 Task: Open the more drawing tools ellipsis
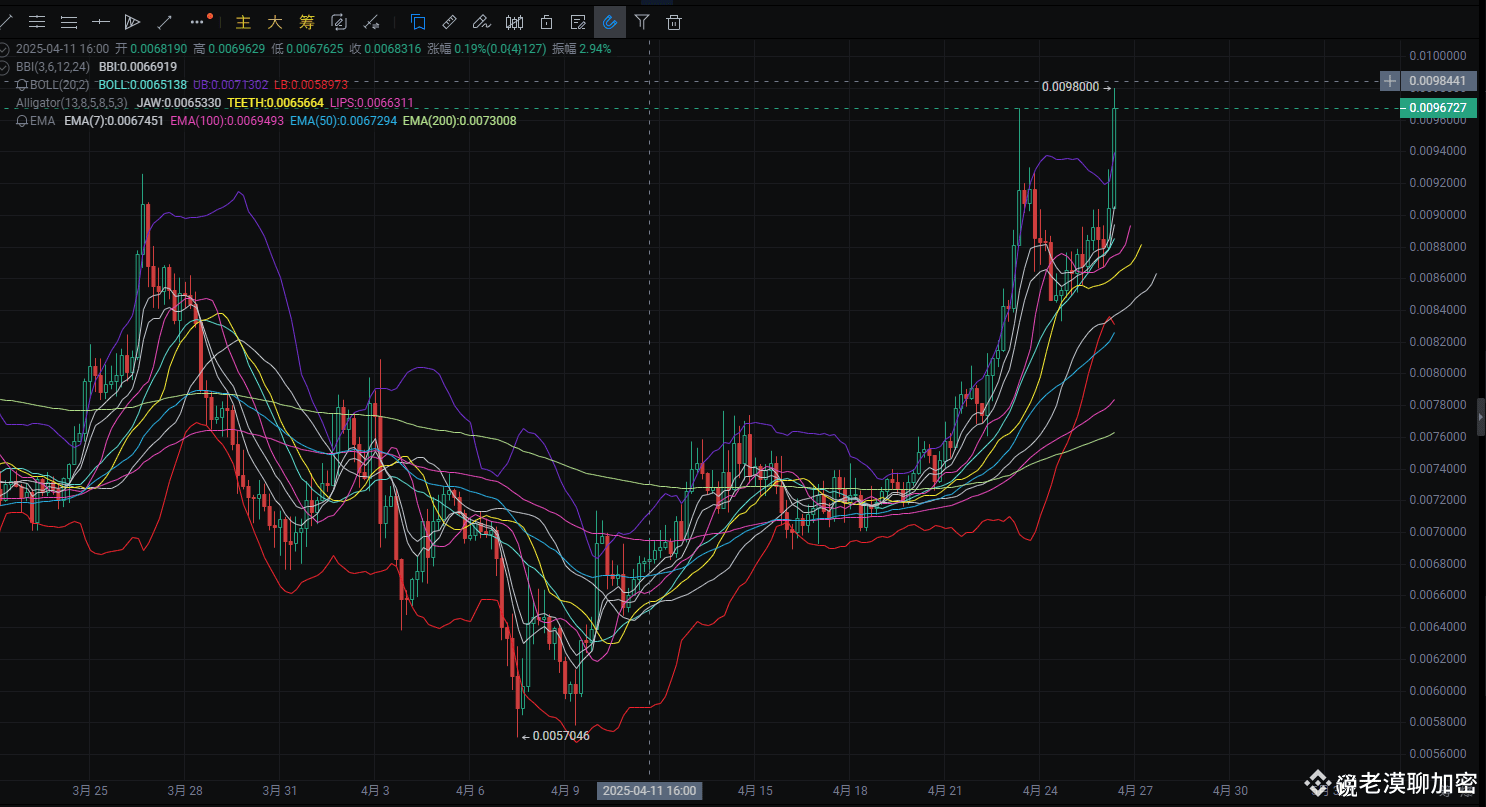pyautogui.click(x=198, y=20)
